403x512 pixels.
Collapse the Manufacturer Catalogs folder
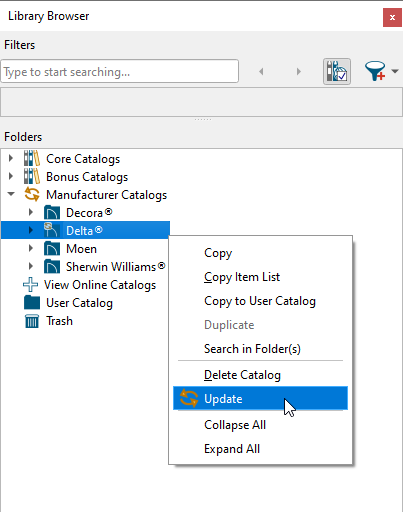pyautogui.click(x=11, y=194)
